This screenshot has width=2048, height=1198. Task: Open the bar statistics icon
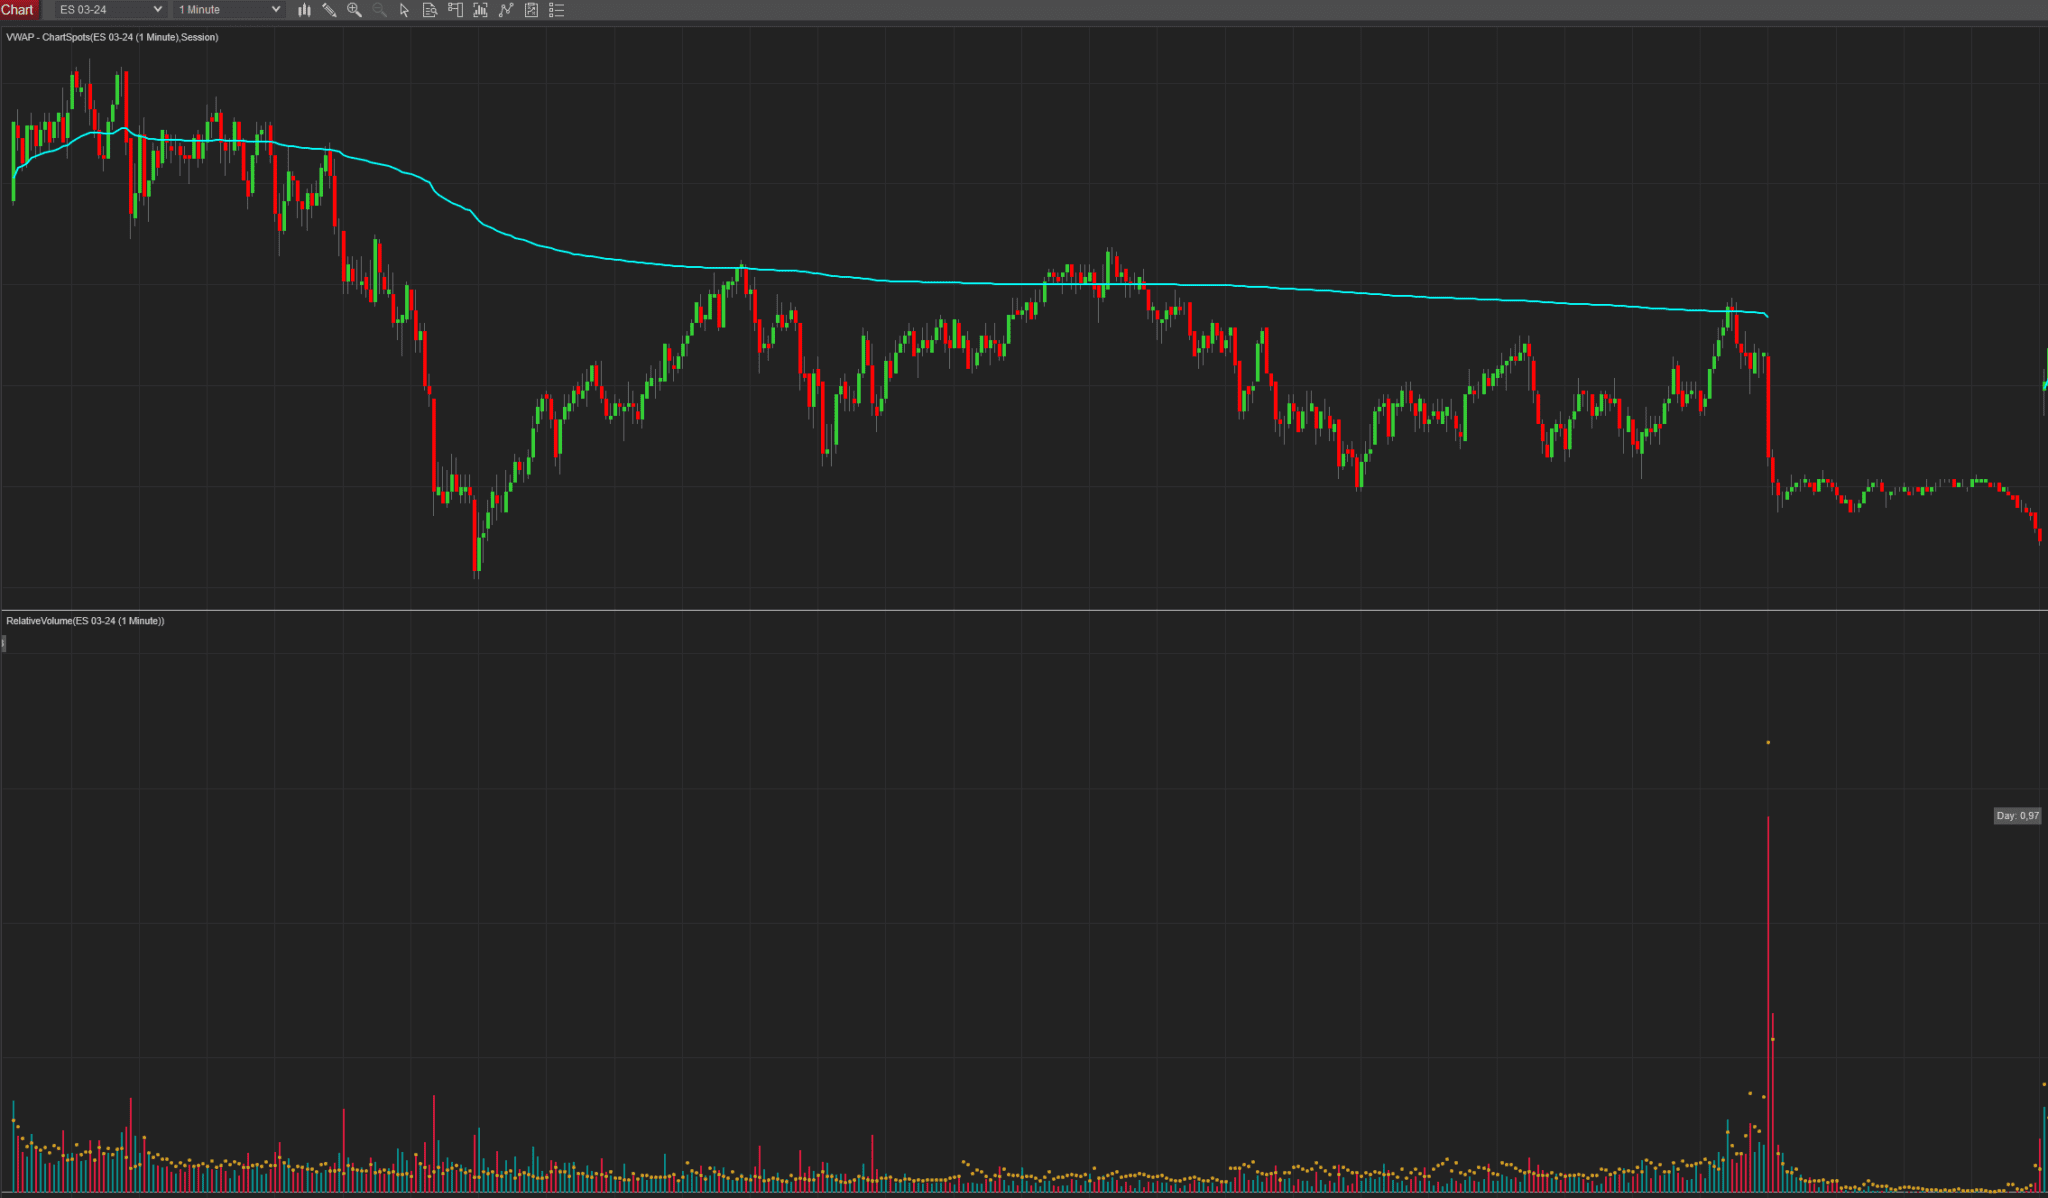tap(480, 9)
